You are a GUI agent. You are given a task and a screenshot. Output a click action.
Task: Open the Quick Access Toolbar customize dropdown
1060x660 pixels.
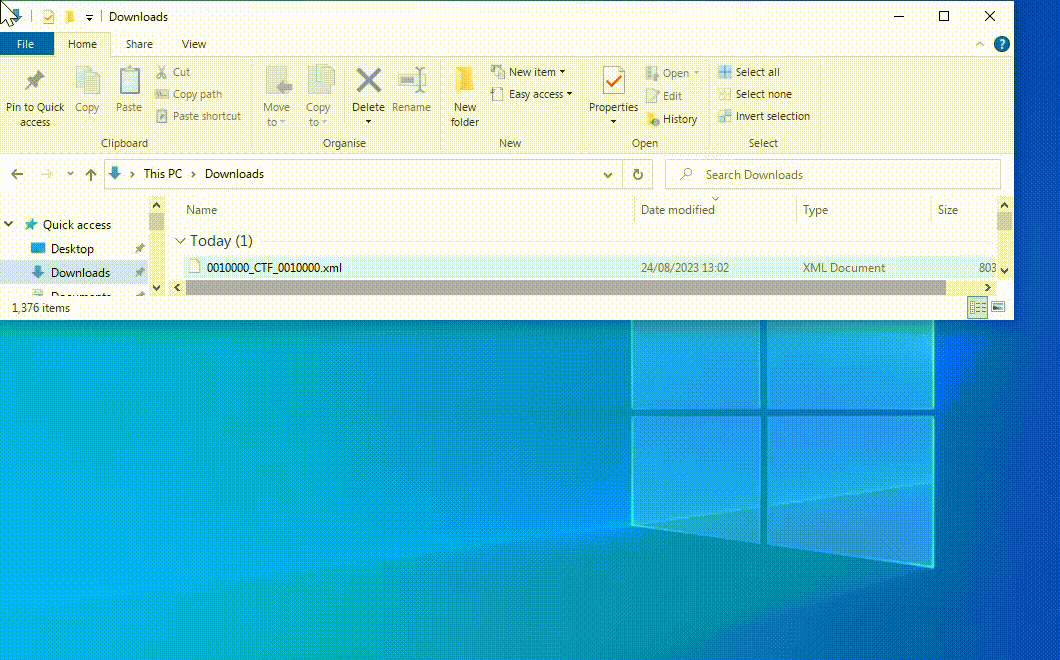(x=89, y=18)
